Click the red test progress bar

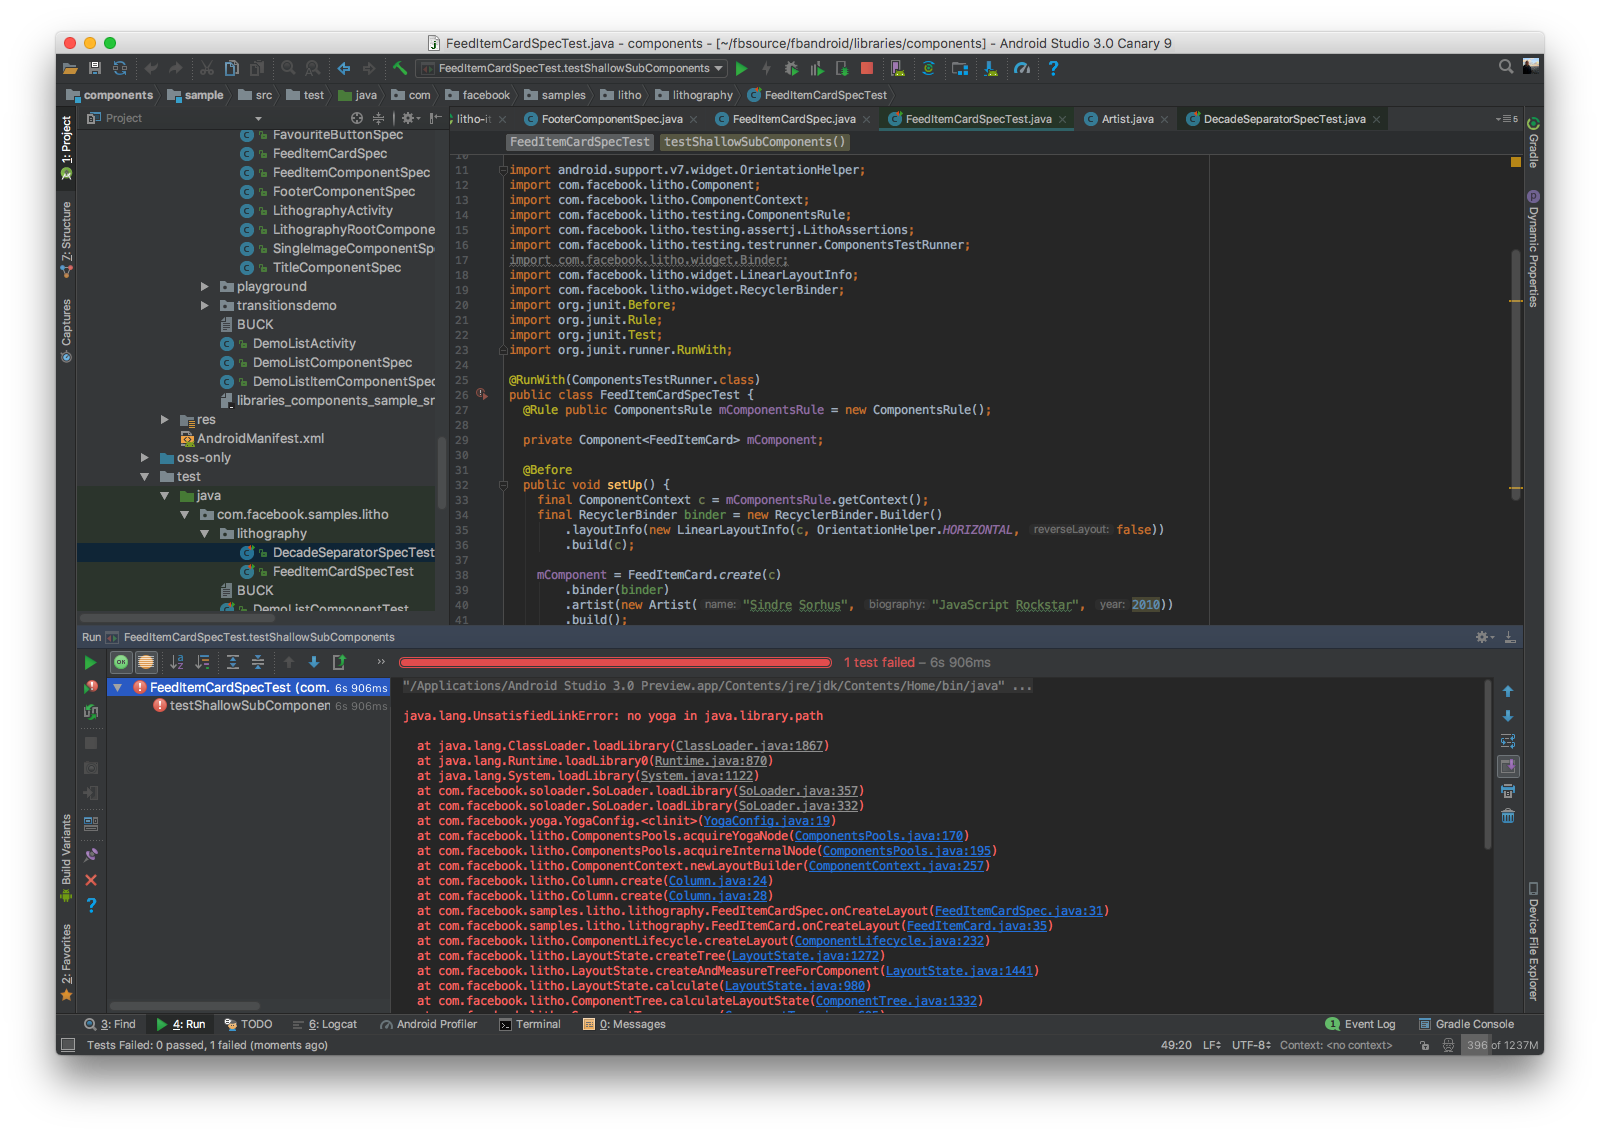tap(615, 662)
